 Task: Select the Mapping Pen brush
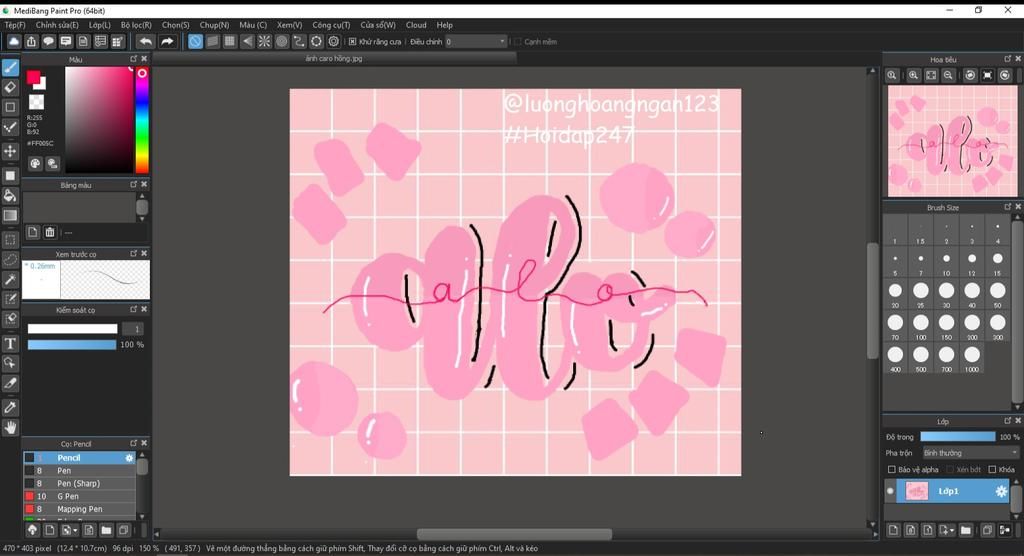point(79,509)
